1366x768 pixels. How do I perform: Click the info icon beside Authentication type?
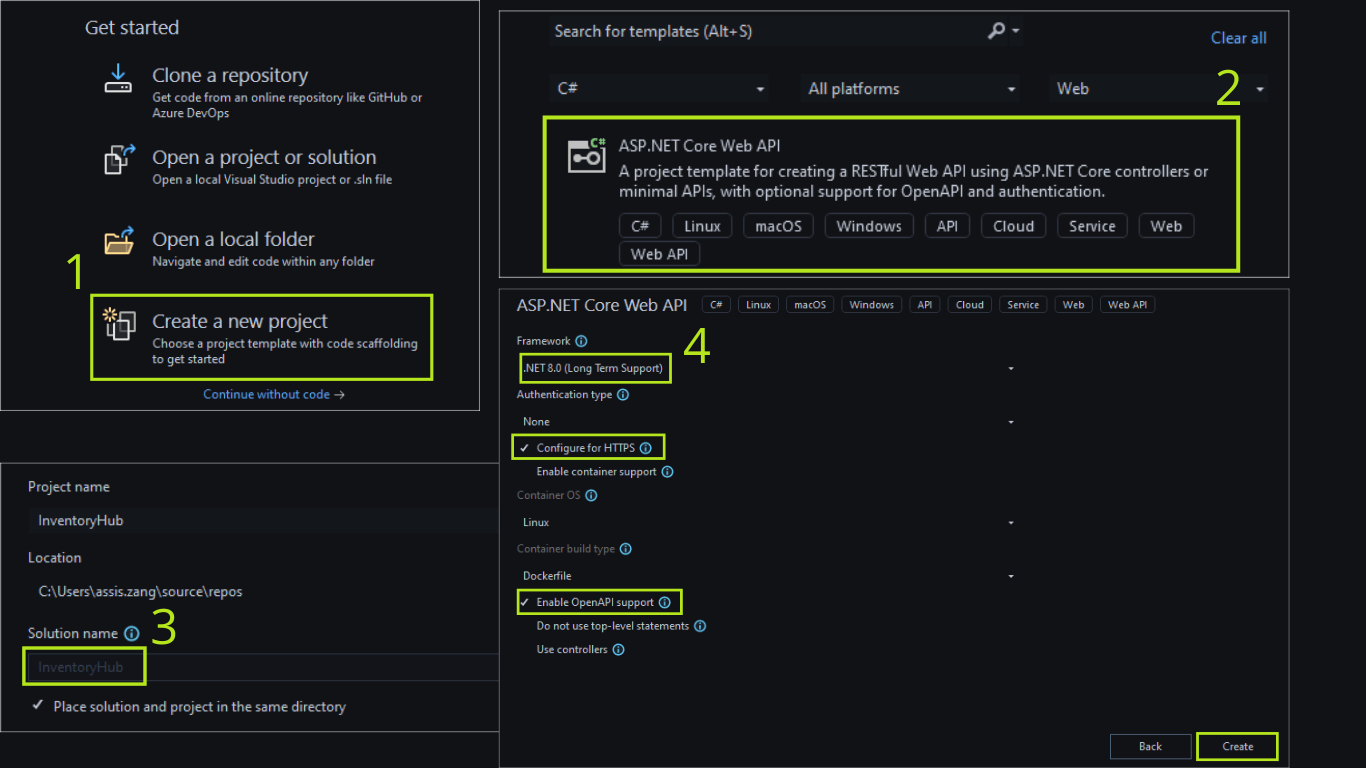coord(623,395)
